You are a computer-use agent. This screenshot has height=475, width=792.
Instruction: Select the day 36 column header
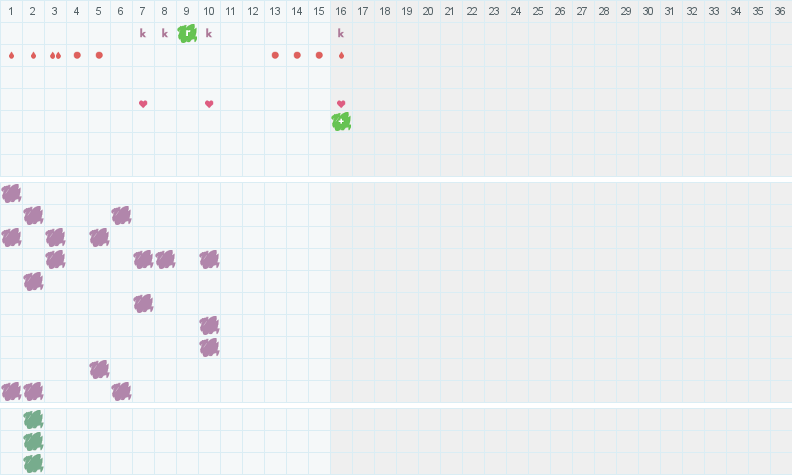[780, 11]
